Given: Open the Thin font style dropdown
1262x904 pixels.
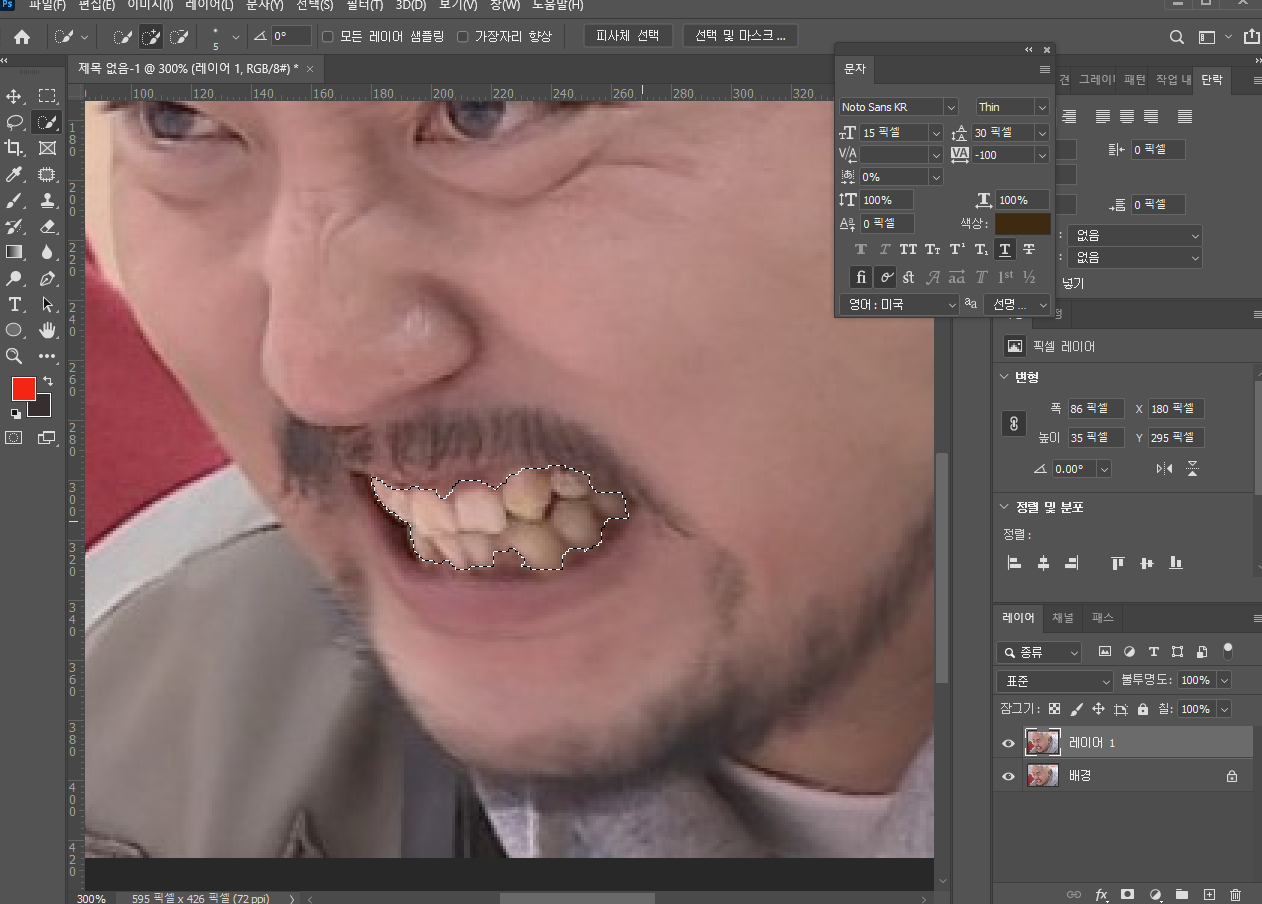Looking at the screenshot, I should tap(1043, 107).
